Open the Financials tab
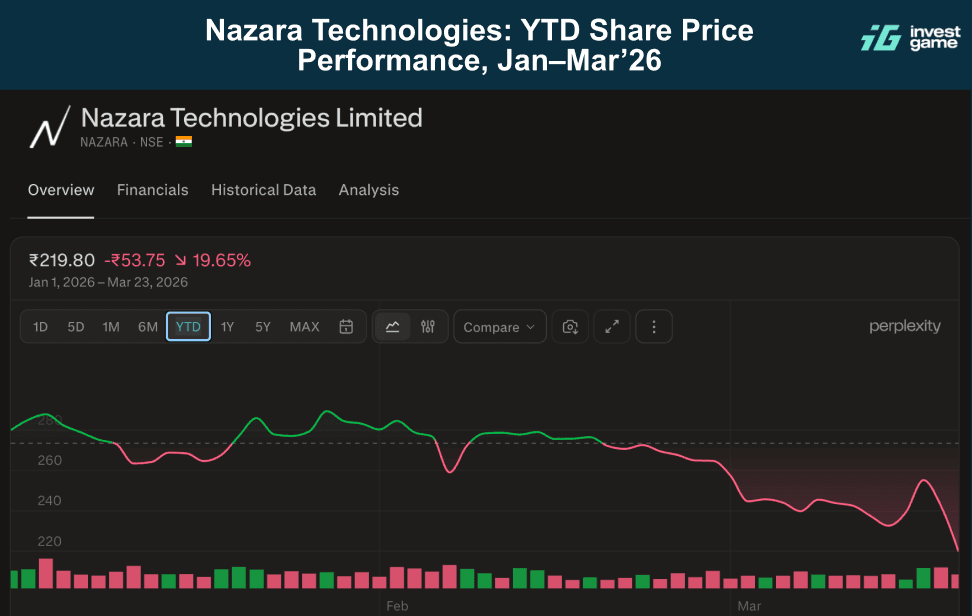 (x=152, y=190)
